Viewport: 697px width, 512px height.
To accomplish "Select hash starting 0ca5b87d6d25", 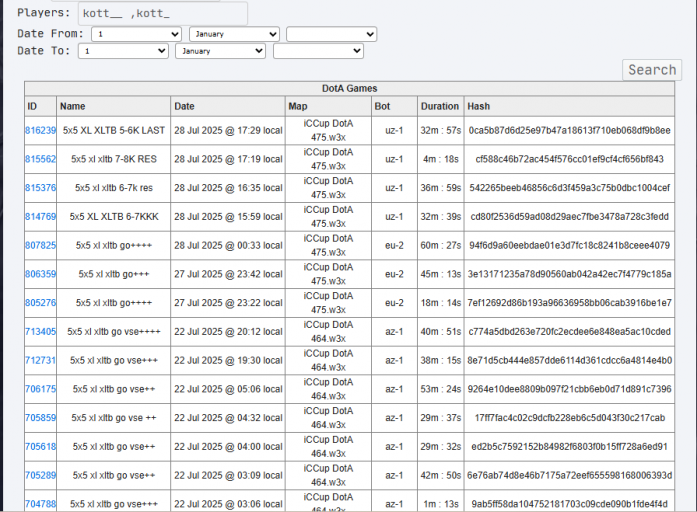I will [569, 131].
